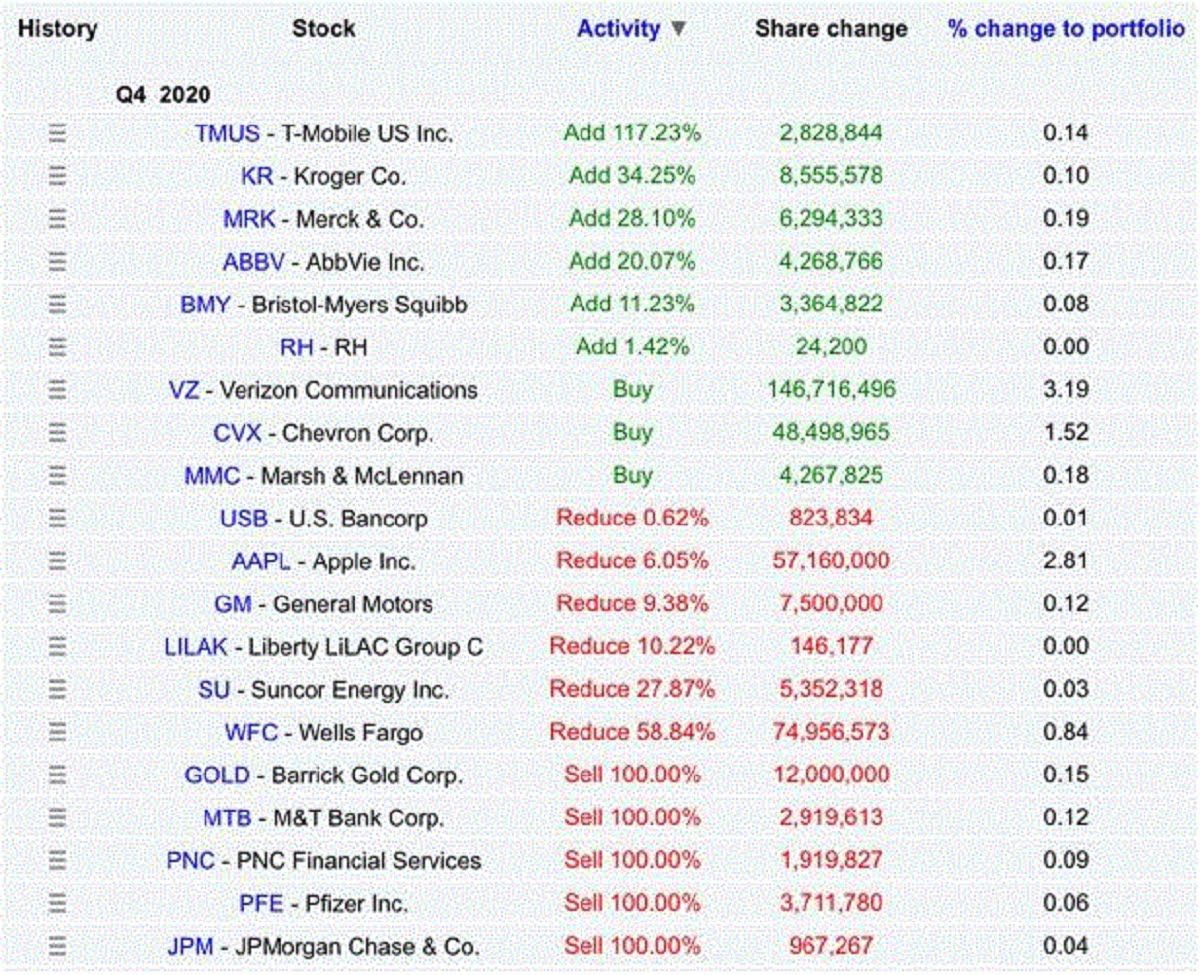The height and width of the screenshot is (975, 1200).
Task: Click history icon for JPMorgan Chase row
Action: click(x=58, y=945)
